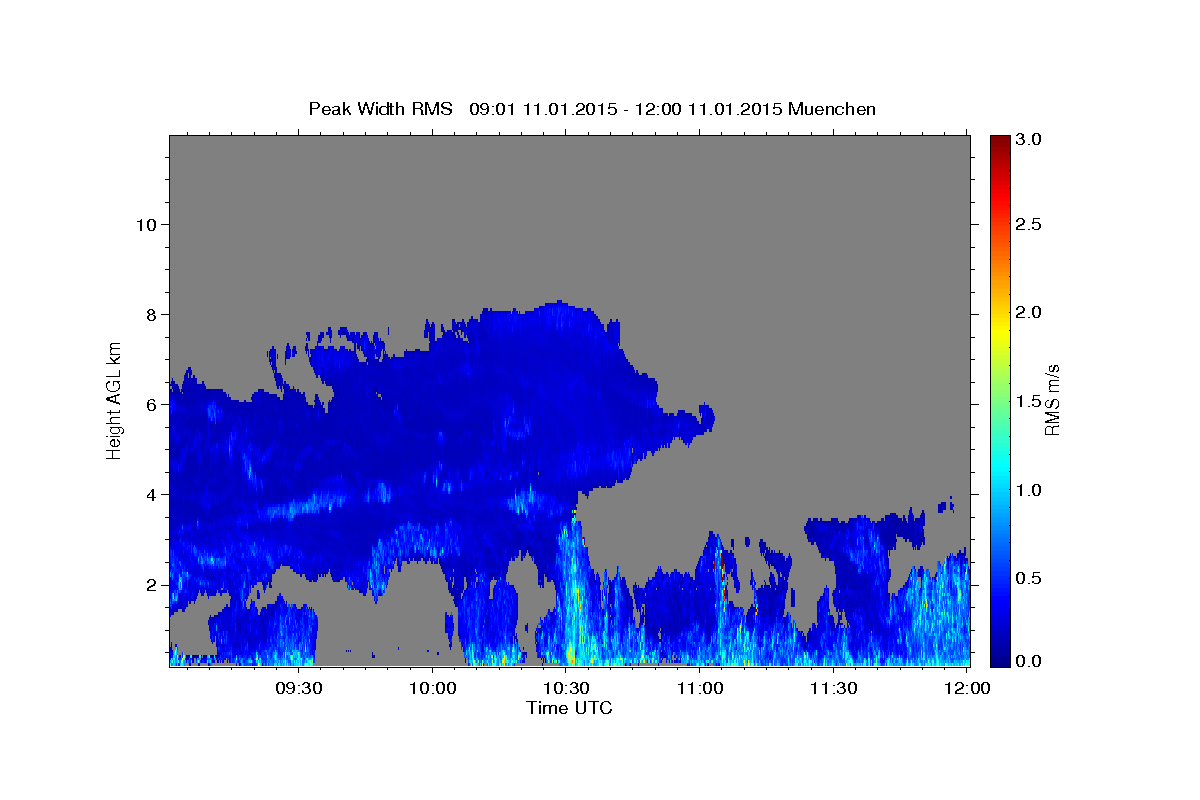
Task: Click the dark blue bottom of colorbar
Action: 999,658
